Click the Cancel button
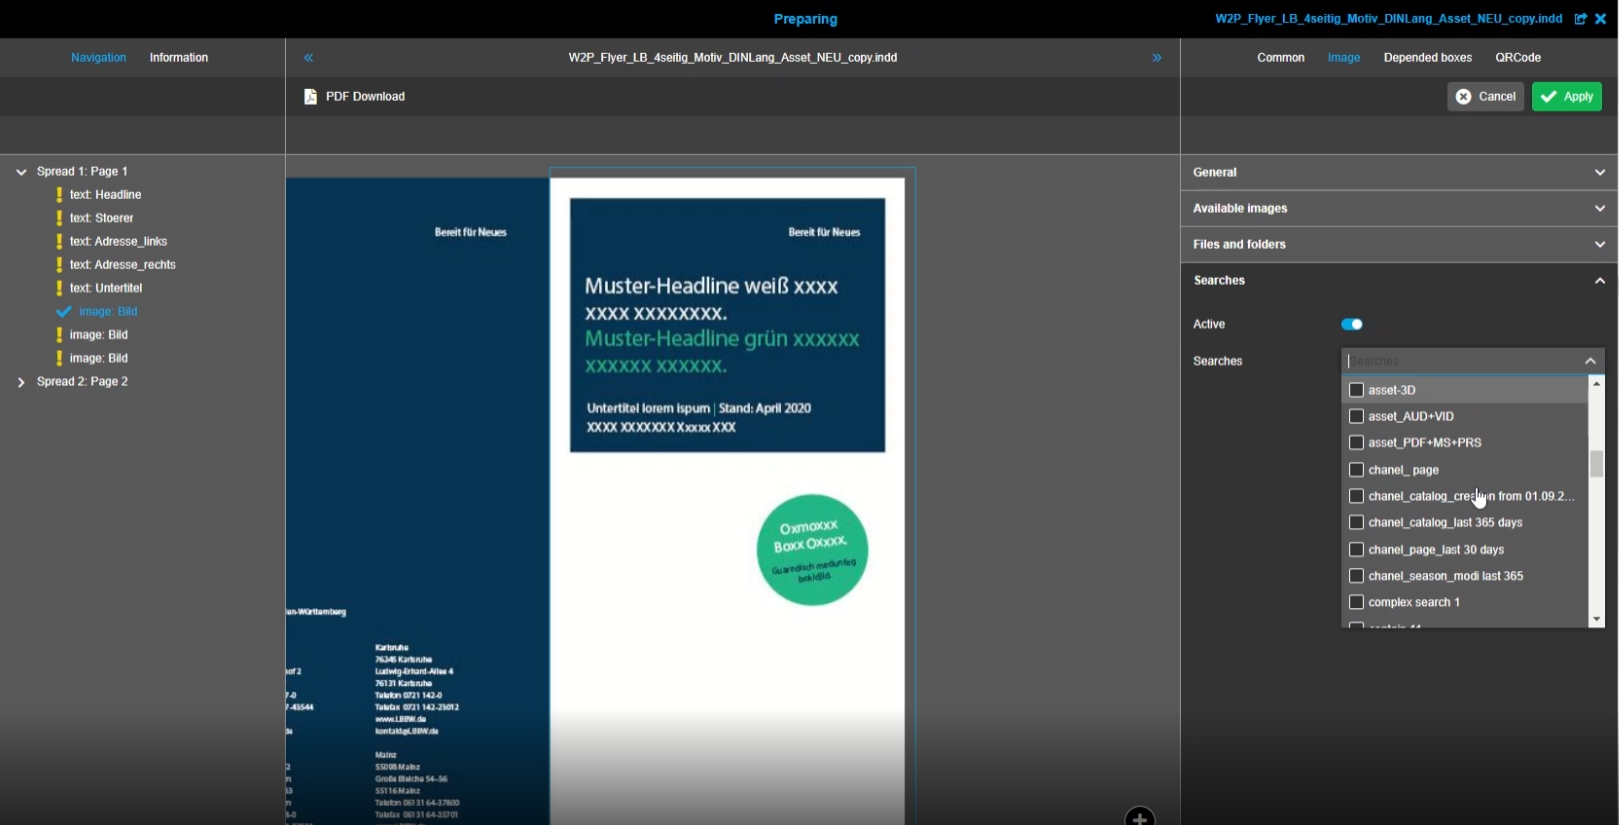 [x=1485, y=97]
